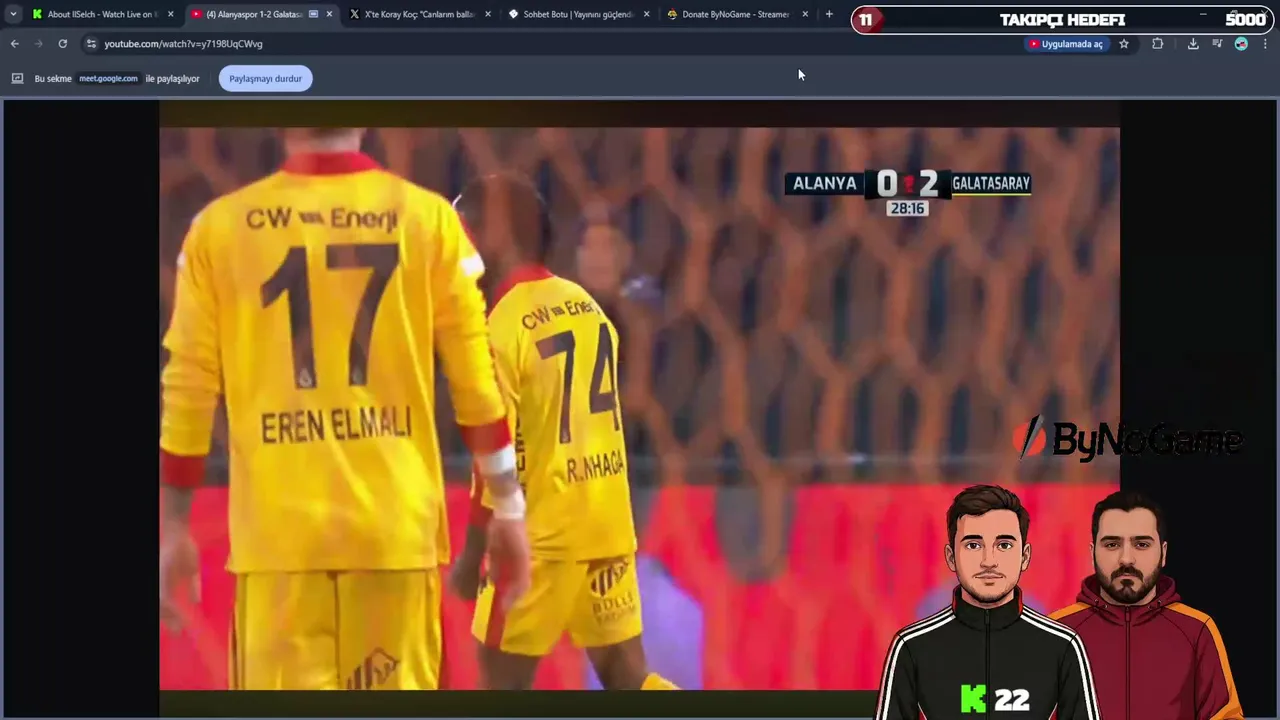Switch to the X'te Koray Koç tab

418,14
